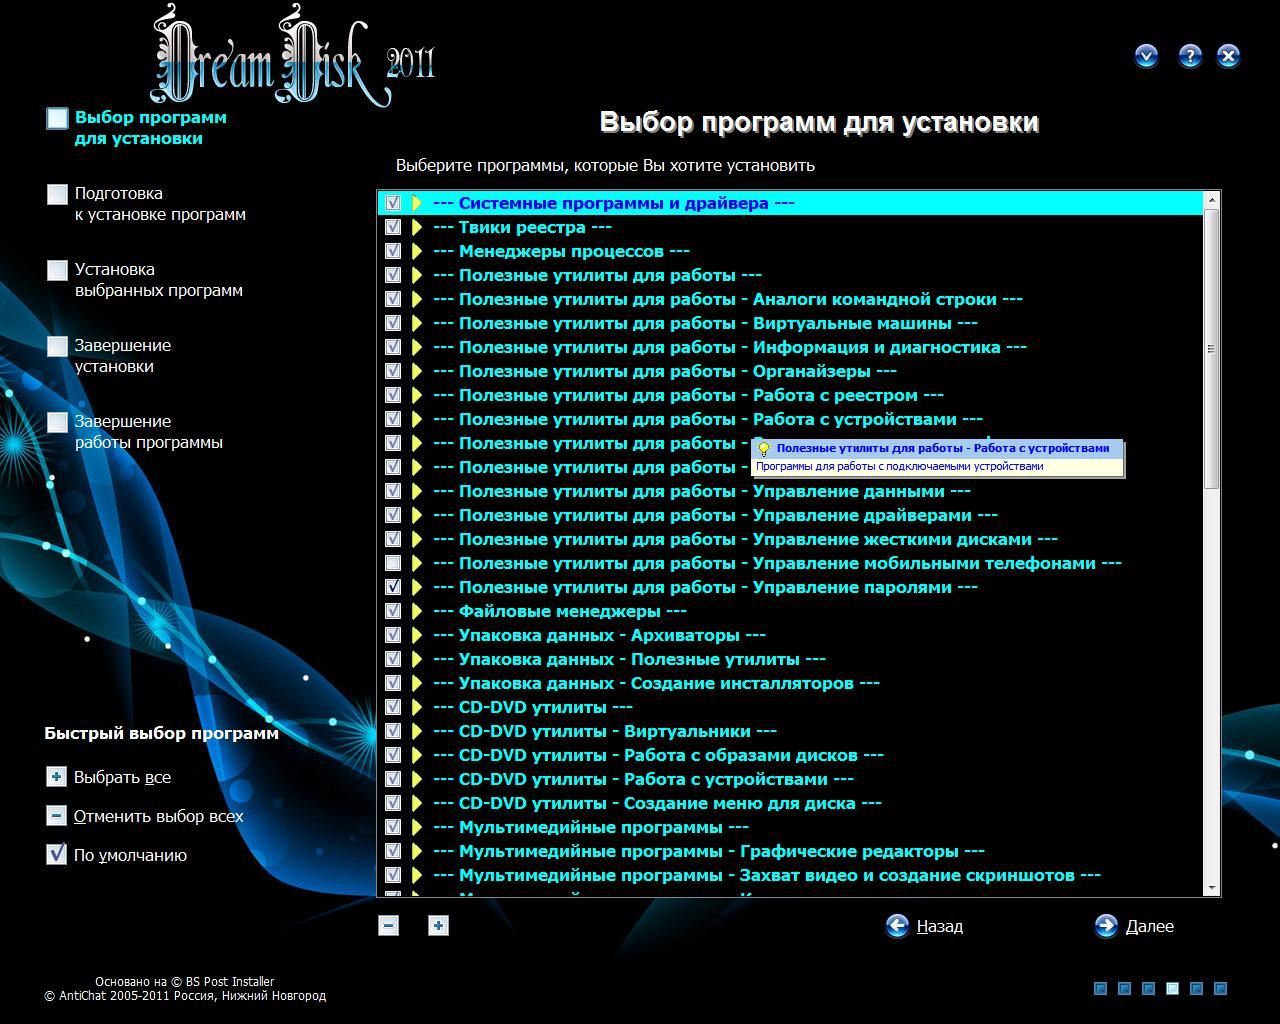Toggle the Файловые менеджеры checkbox
Viewport: 1280px width, 1024px height.
coord(393,611)
